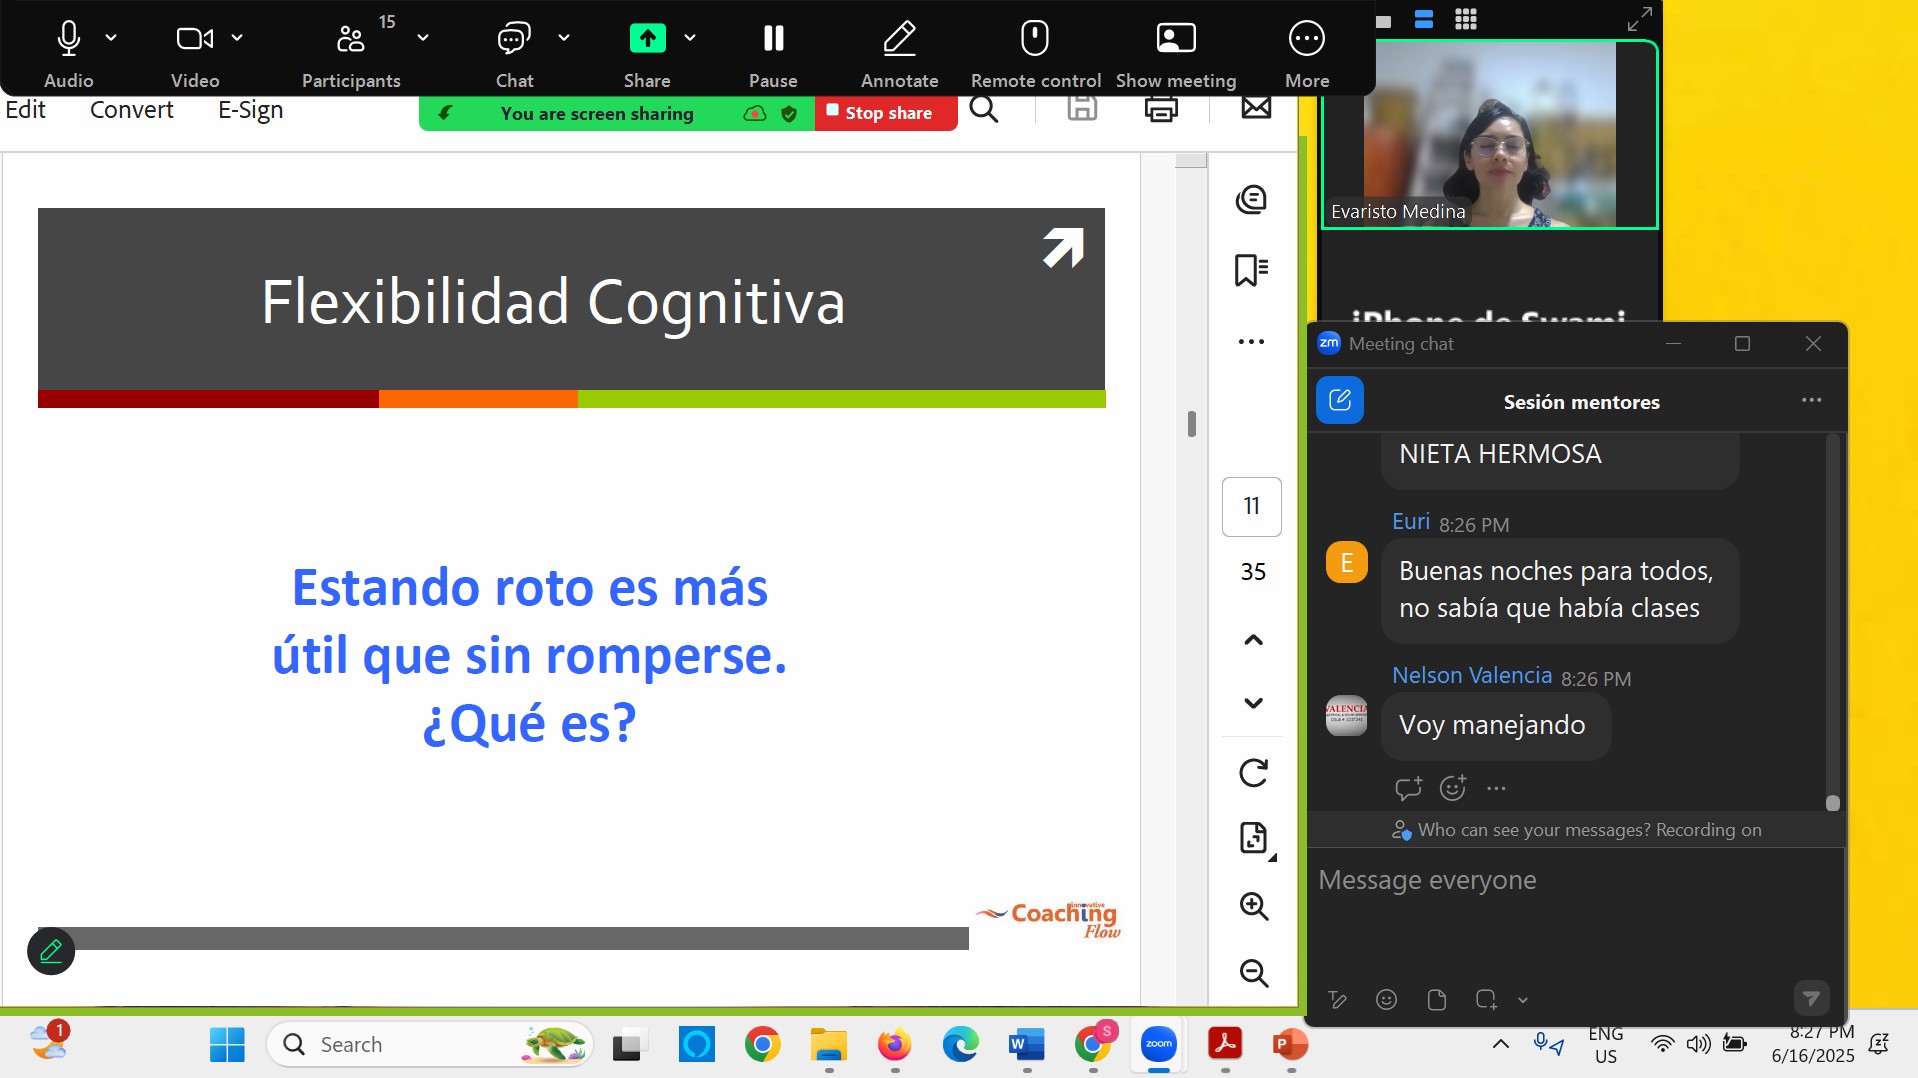Screen dimensions: 1918x1078
Task: Click the Annotate pencil icon
Action: pyautogui.click(x=899, y=40)
